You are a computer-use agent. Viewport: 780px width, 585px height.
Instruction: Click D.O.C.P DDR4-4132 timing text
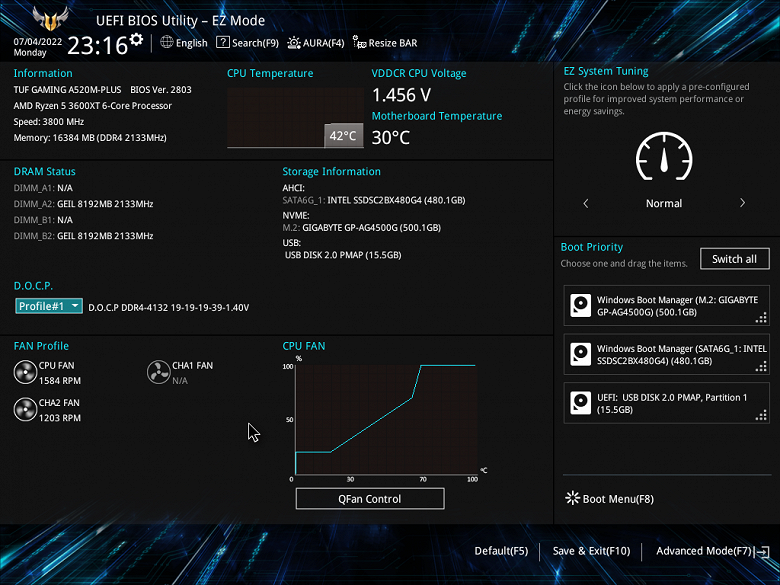pos(169,307)
